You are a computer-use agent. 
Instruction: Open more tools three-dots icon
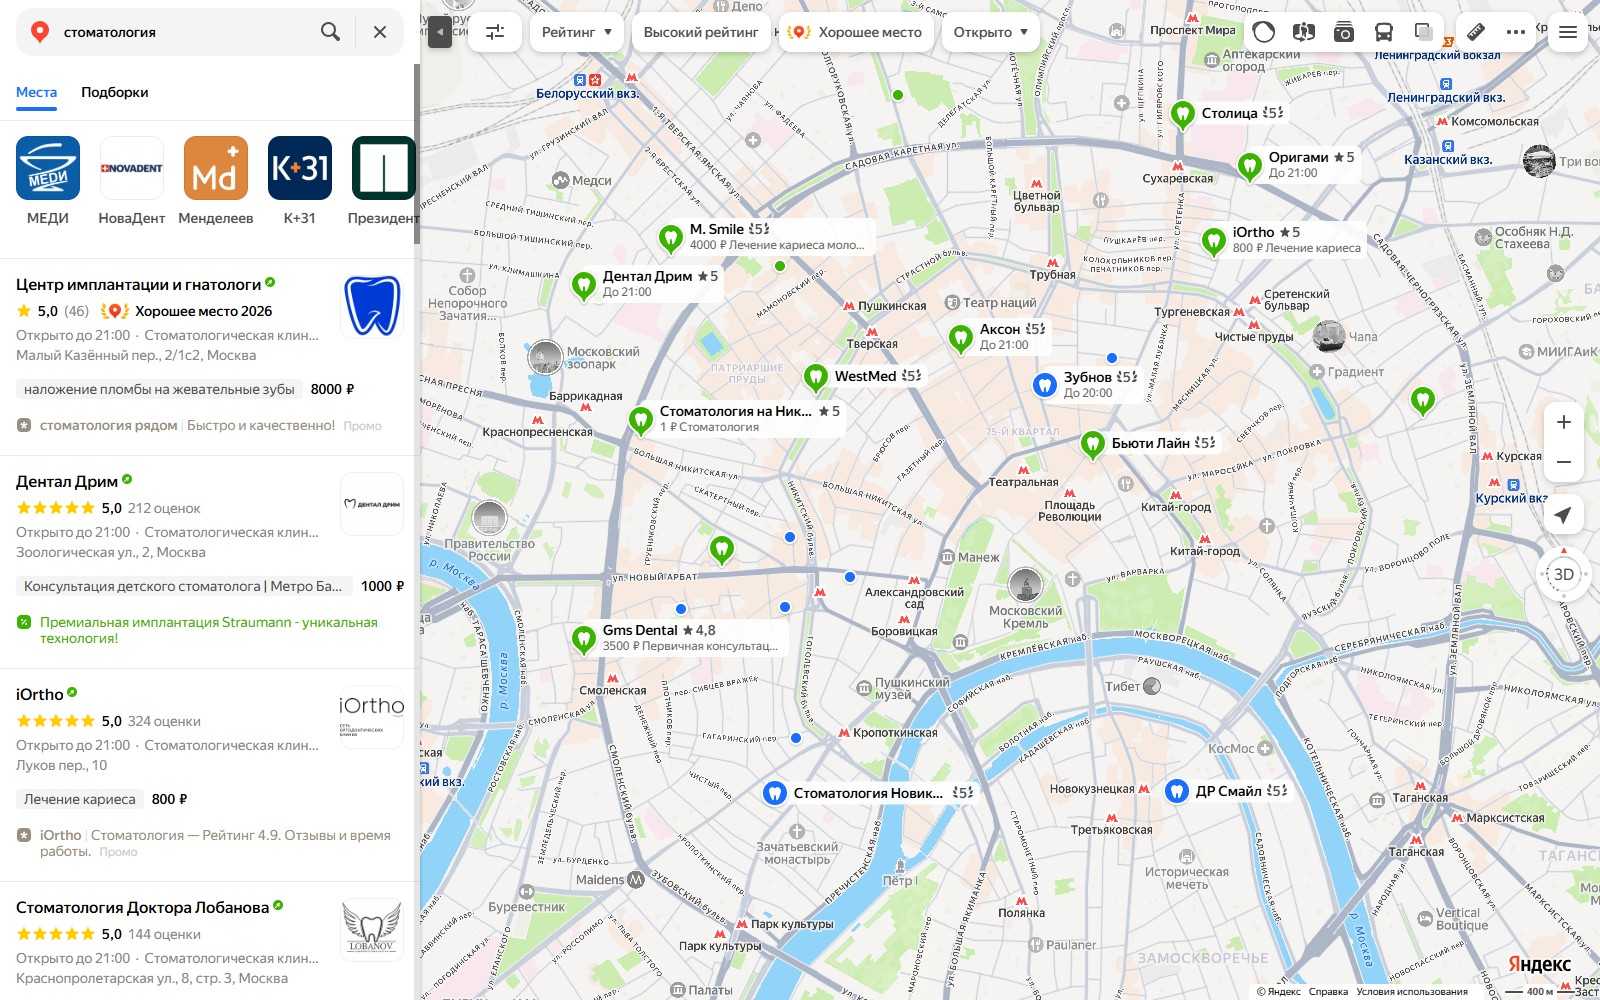click(x=1516, y=32)
